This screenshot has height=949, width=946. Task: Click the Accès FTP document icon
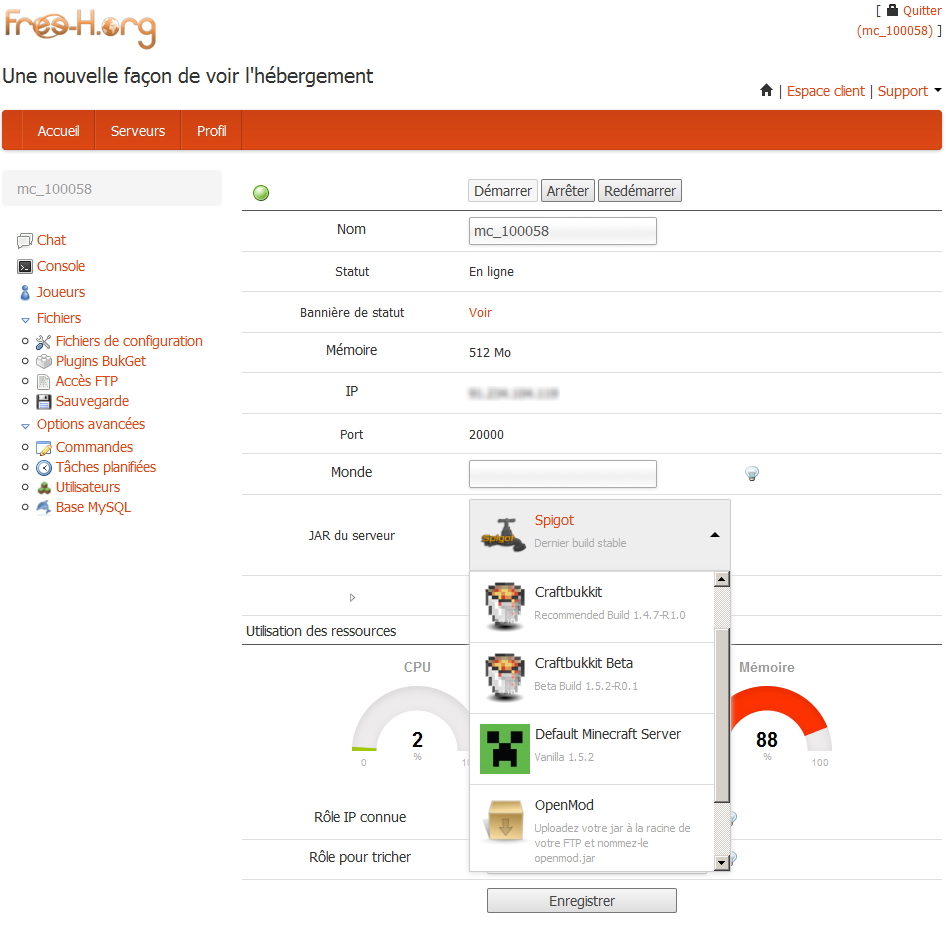click(x=43, y=382)
